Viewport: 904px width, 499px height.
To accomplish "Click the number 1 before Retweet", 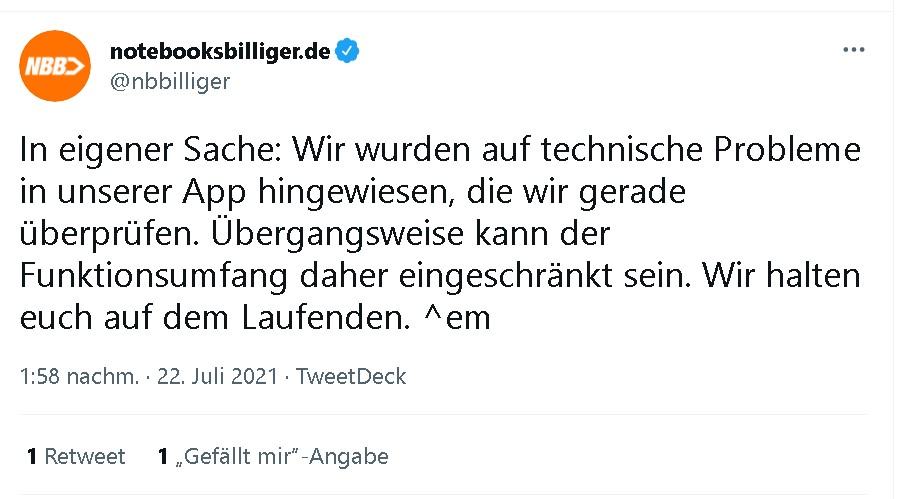I will [x=32, y=457].
